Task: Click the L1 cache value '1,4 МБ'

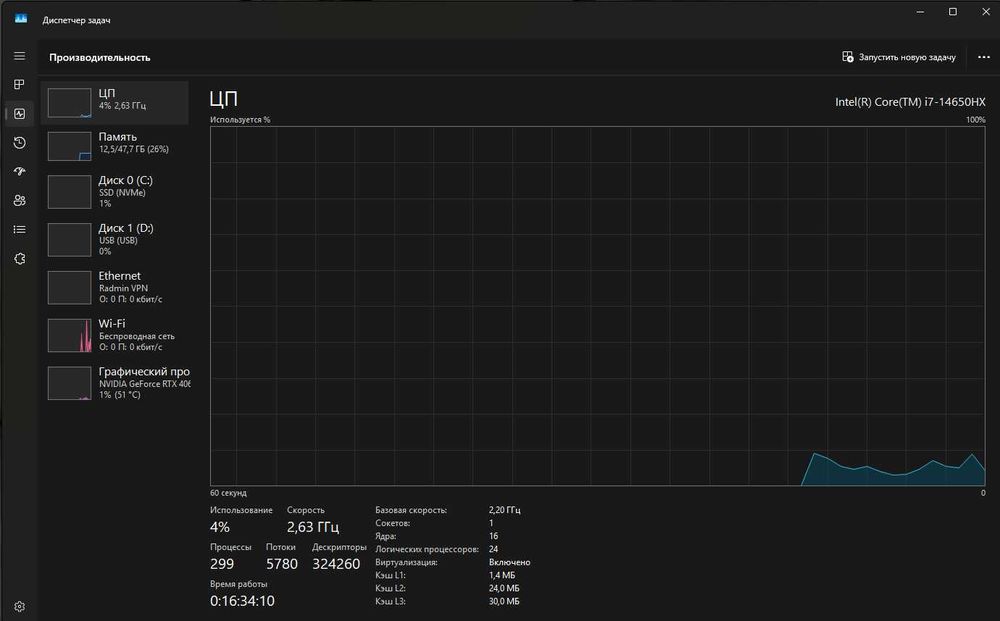Action: click(x=502, y=575)
